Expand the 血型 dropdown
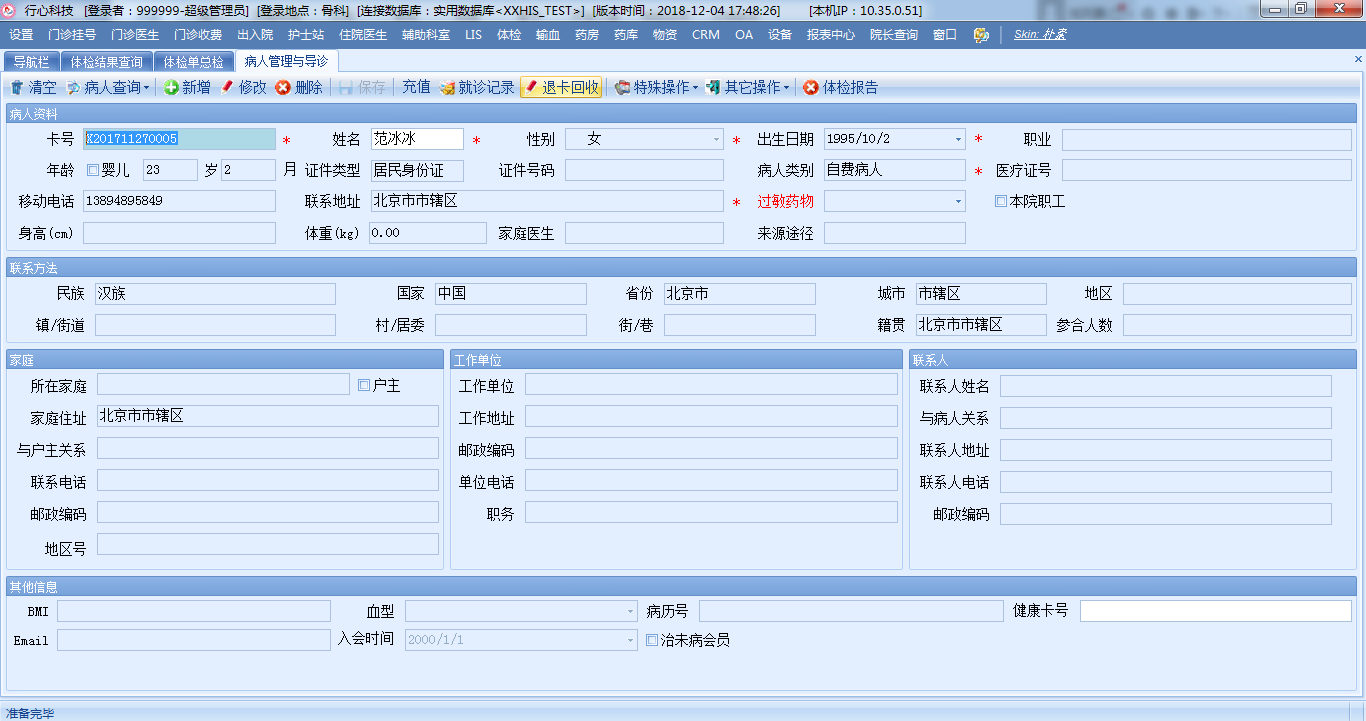Viewport: 1366px width, 721px height. click(x=630, y=611)
